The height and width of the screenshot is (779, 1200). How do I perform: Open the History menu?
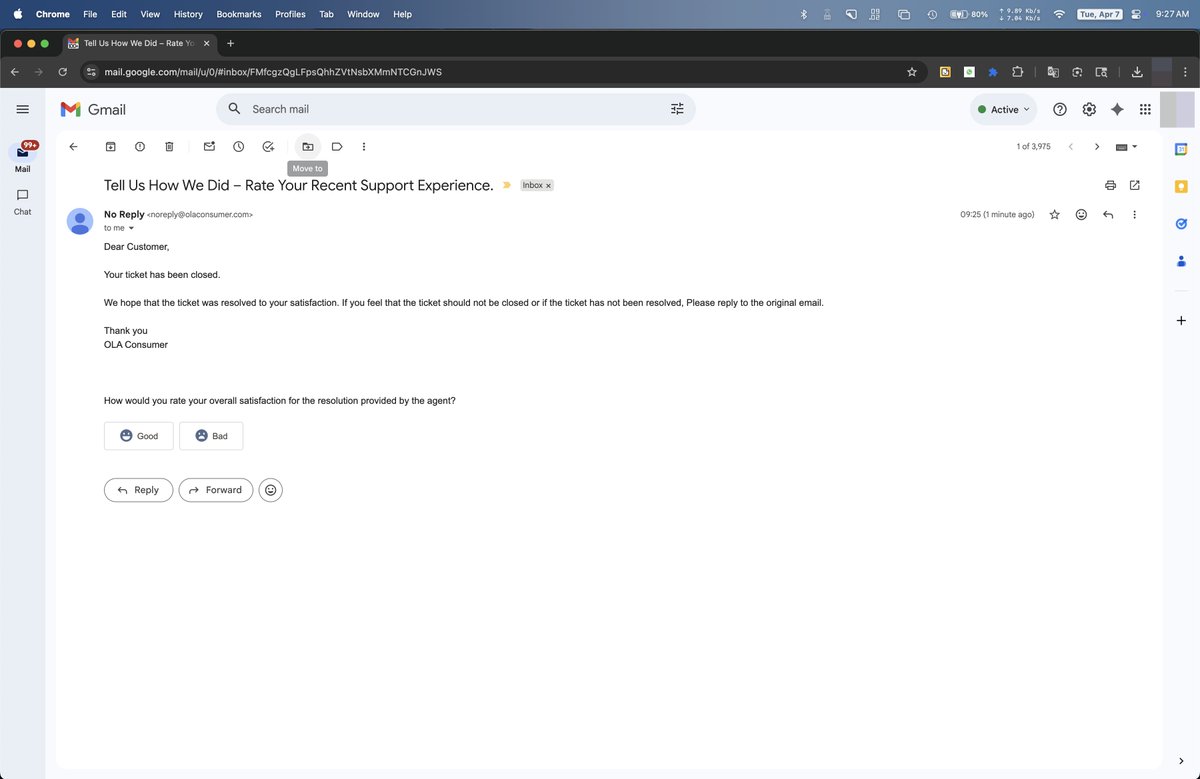click(x=188, y=14)
